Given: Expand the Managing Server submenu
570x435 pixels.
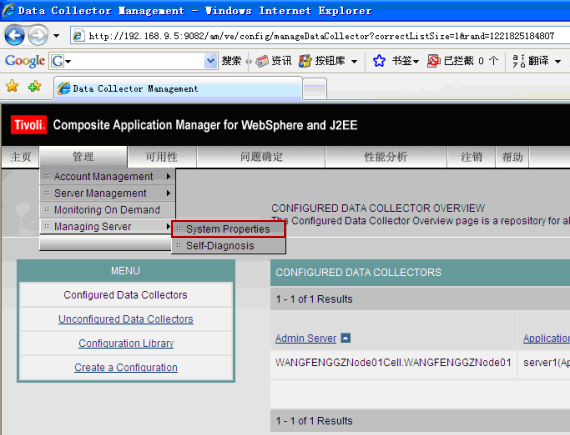Looking at the screenshot, I should (x=106, y=227).
